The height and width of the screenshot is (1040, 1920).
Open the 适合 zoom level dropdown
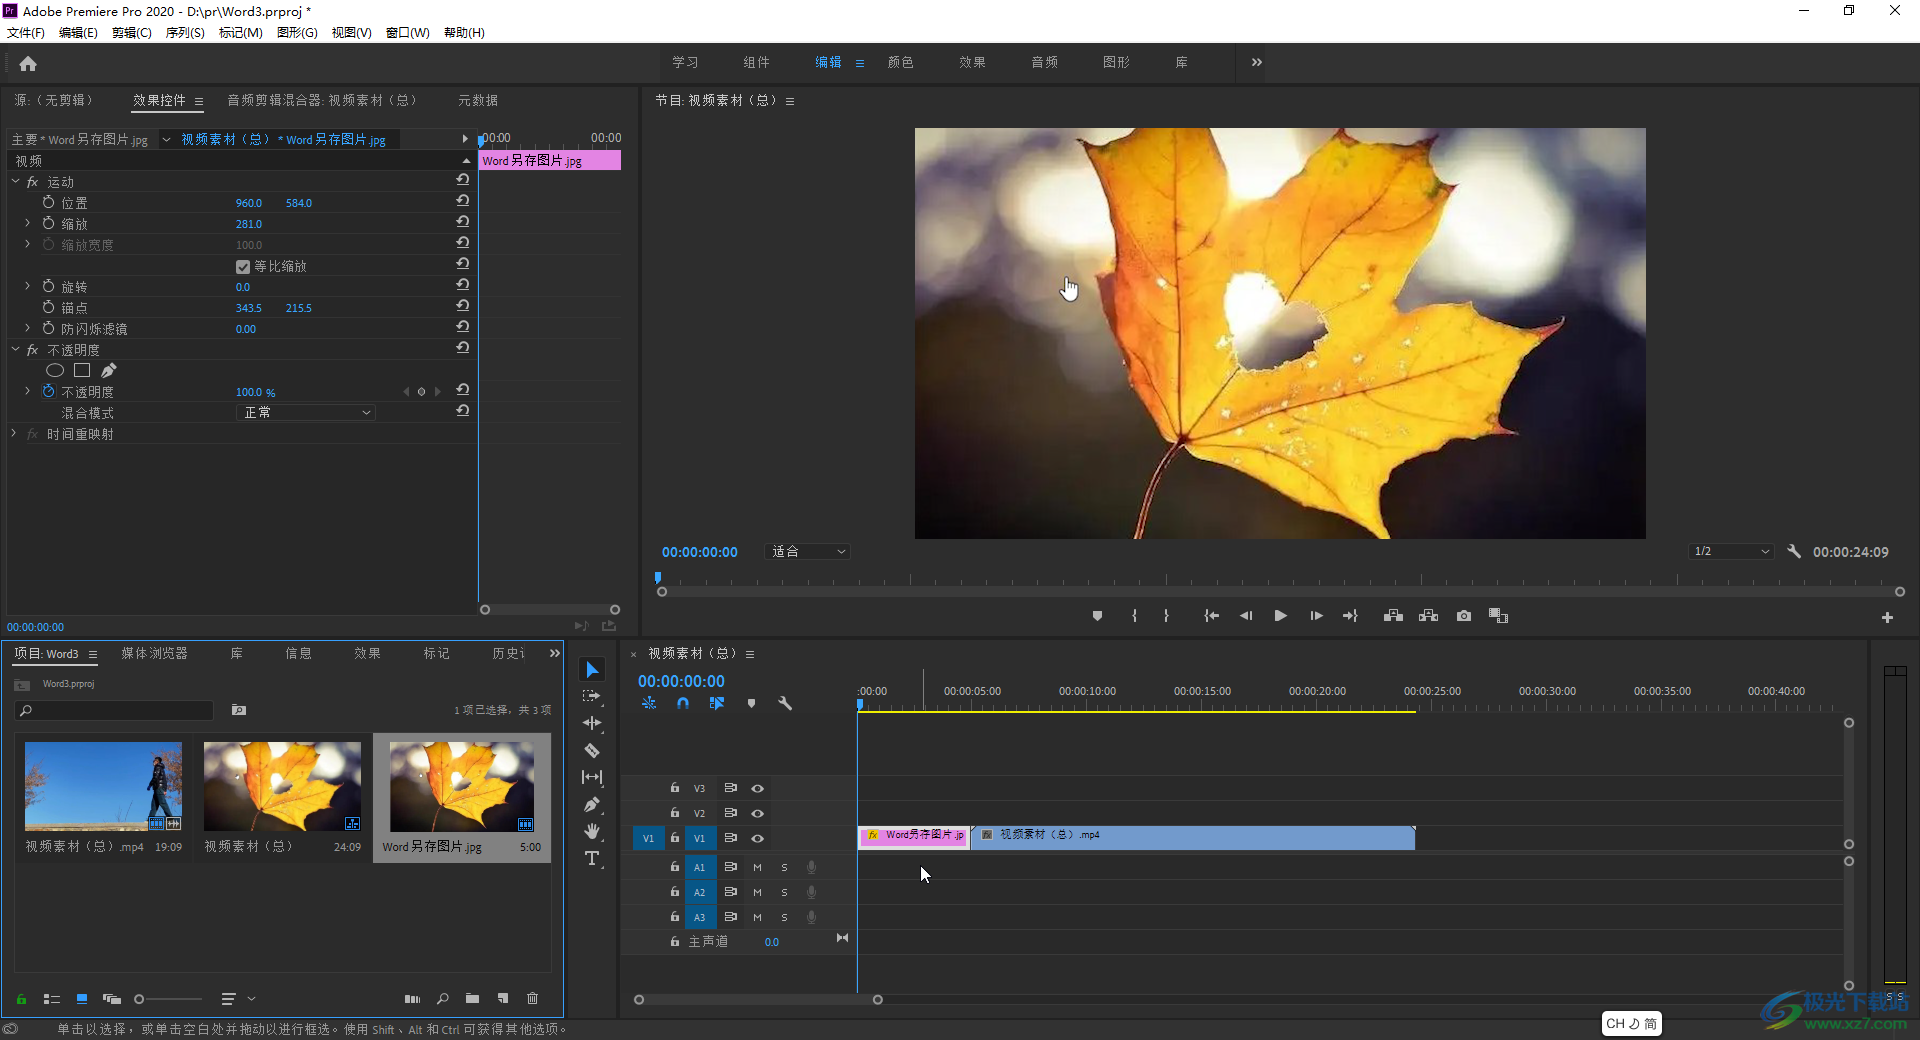[808, 552]
